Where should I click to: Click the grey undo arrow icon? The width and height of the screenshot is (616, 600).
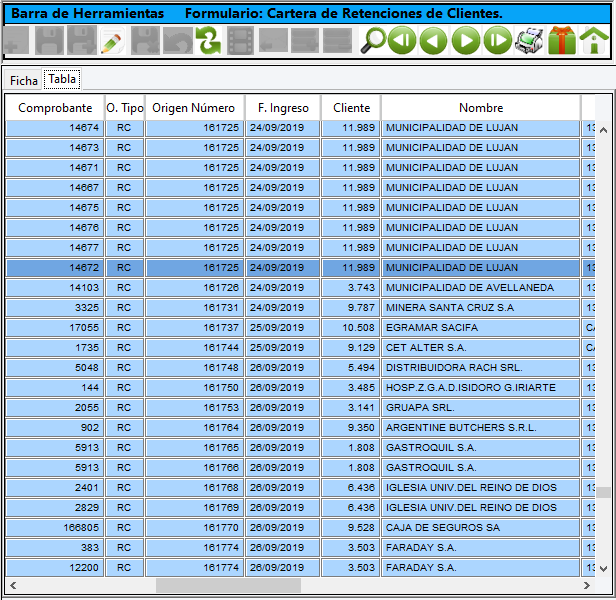point(178,40)
